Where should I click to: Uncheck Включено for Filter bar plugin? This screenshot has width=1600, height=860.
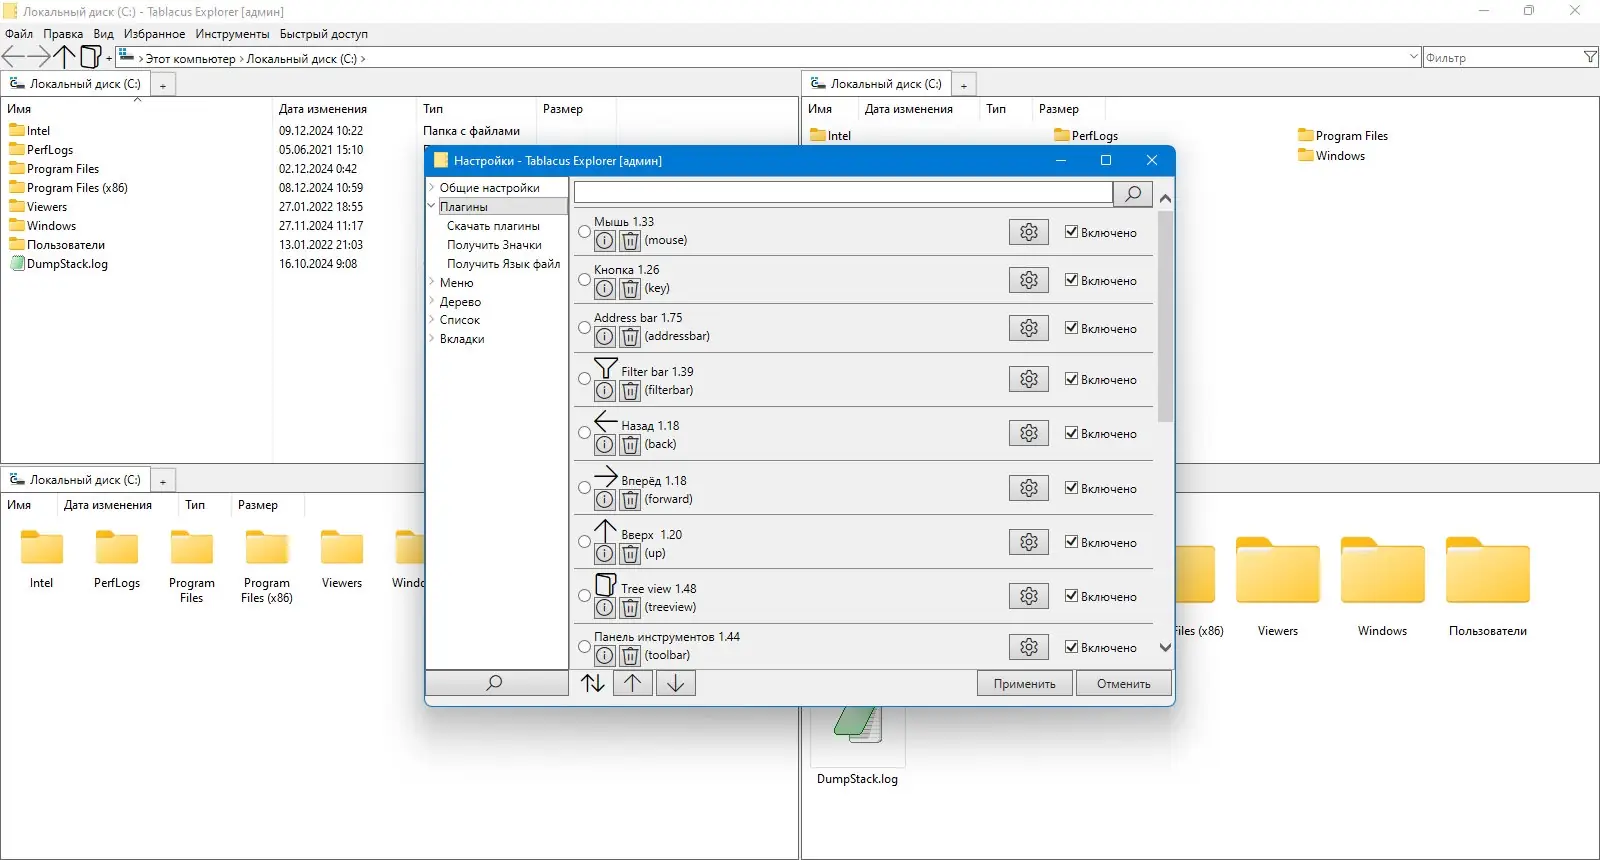tap(1071, 379)
